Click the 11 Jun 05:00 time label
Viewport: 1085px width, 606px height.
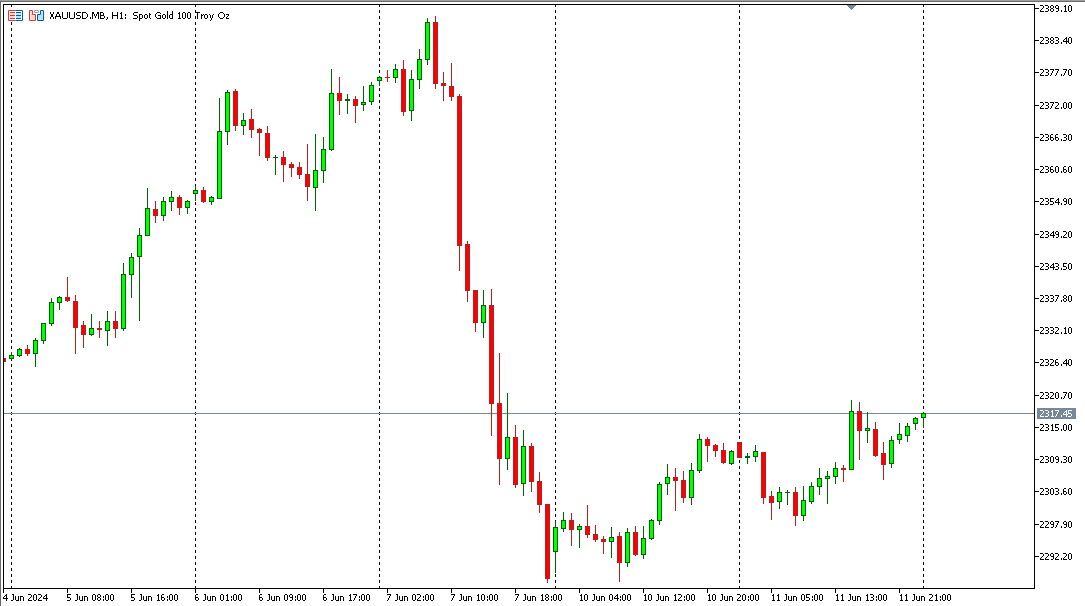pyautogui.click(x=797, y=598)
